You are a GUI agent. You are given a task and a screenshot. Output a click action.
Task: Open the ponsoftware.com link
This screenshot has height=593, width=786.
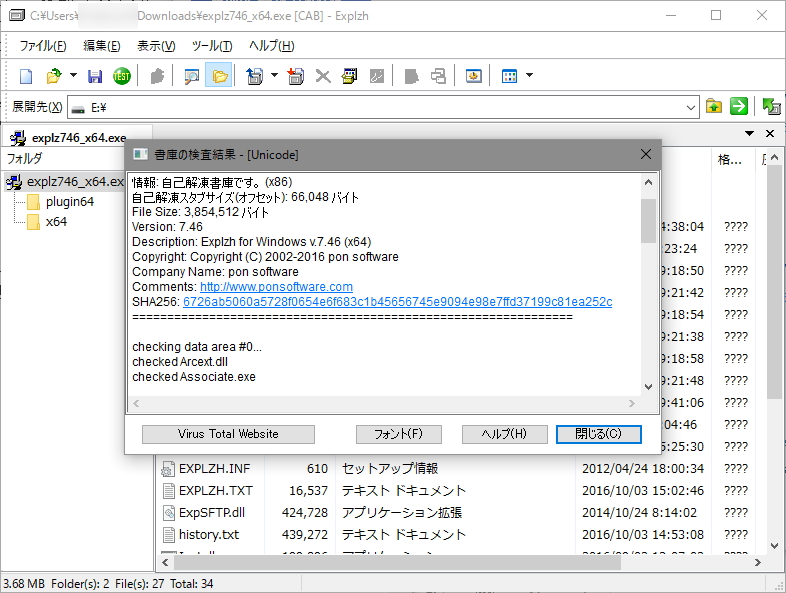(276, 287)
